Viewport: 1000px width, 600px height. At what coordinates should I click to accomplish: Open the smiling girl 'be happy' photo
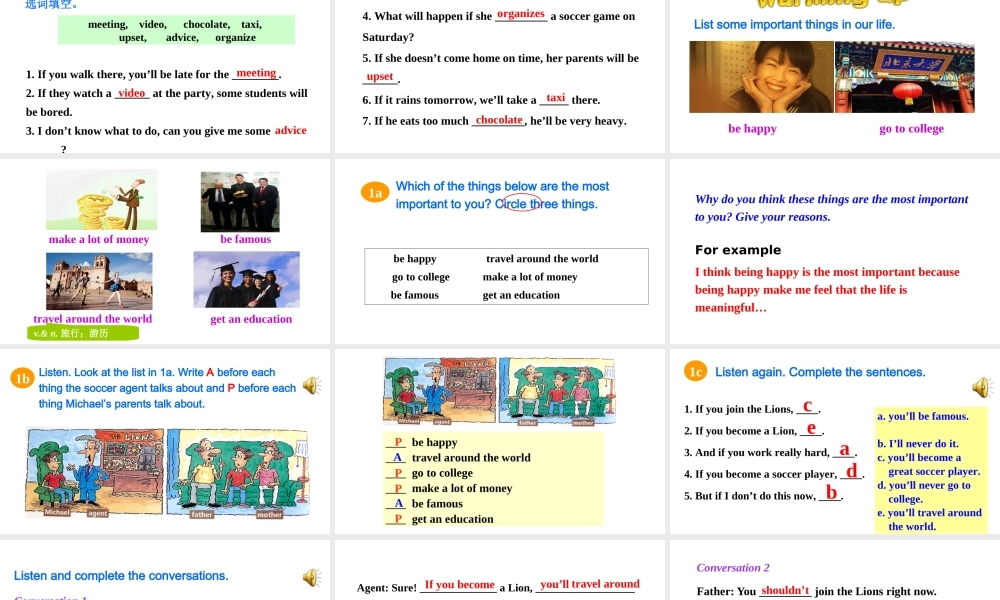click(753, 77)
